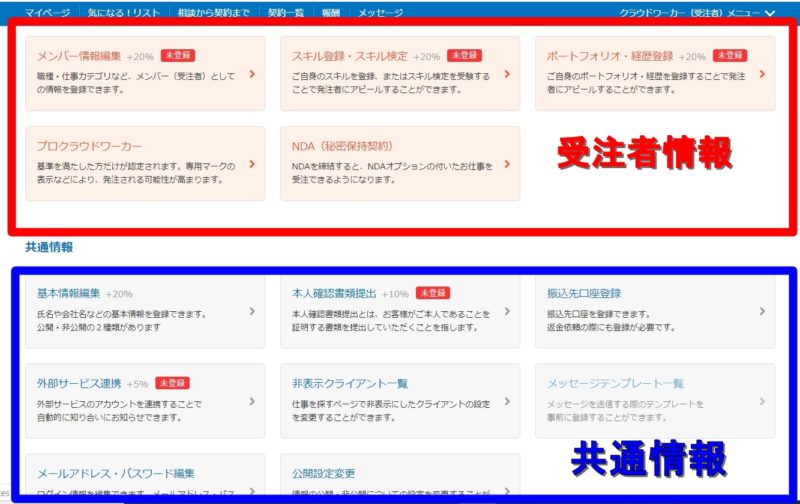Click chevron on 非表示クライアント一覧 card

(x=507, y=401)
